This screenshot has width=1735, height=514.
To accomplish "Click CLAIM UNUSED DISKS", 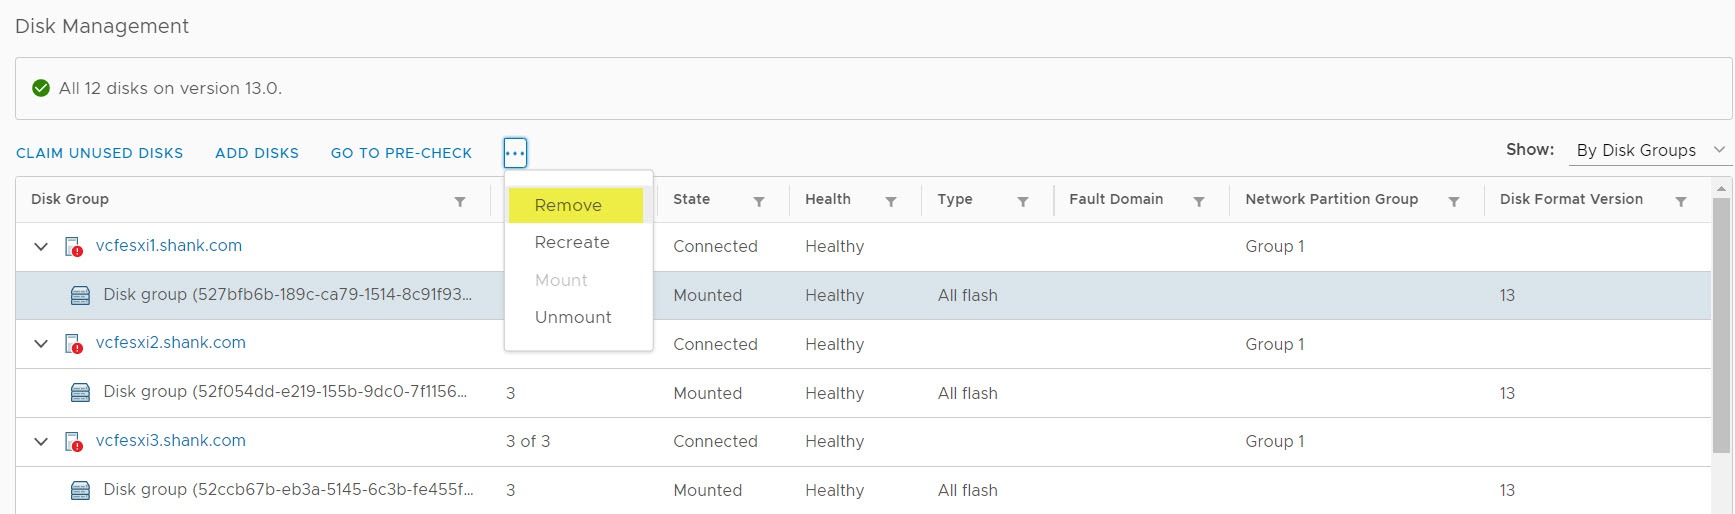I will click(x=100, y=153).
